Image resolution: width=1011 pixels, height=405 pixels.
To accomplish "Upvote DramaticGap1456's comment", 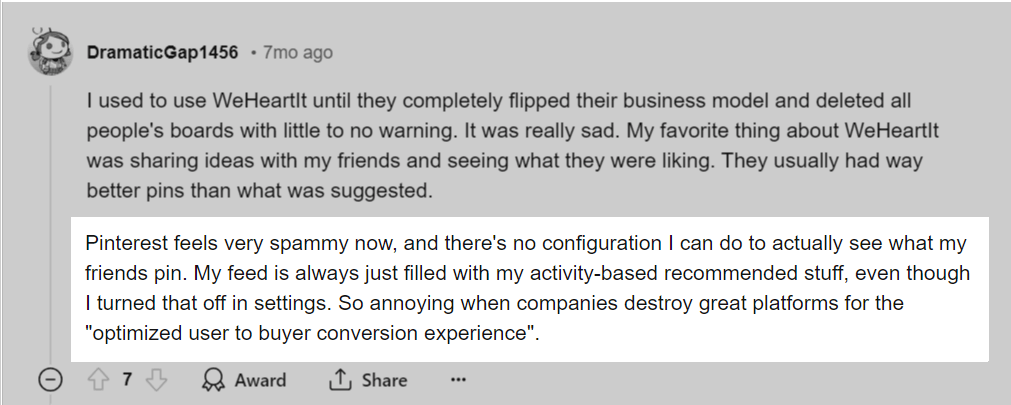I will (x=98, y=380).
